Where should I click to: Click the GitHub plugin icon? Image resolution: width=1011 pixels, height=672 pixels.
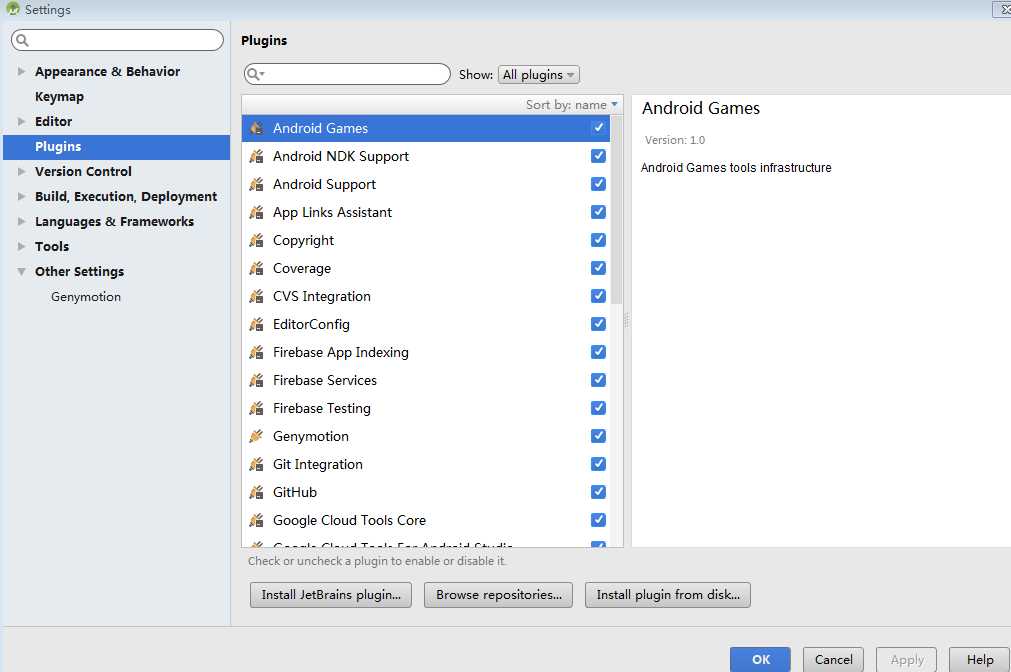click(x=257, y=492)
